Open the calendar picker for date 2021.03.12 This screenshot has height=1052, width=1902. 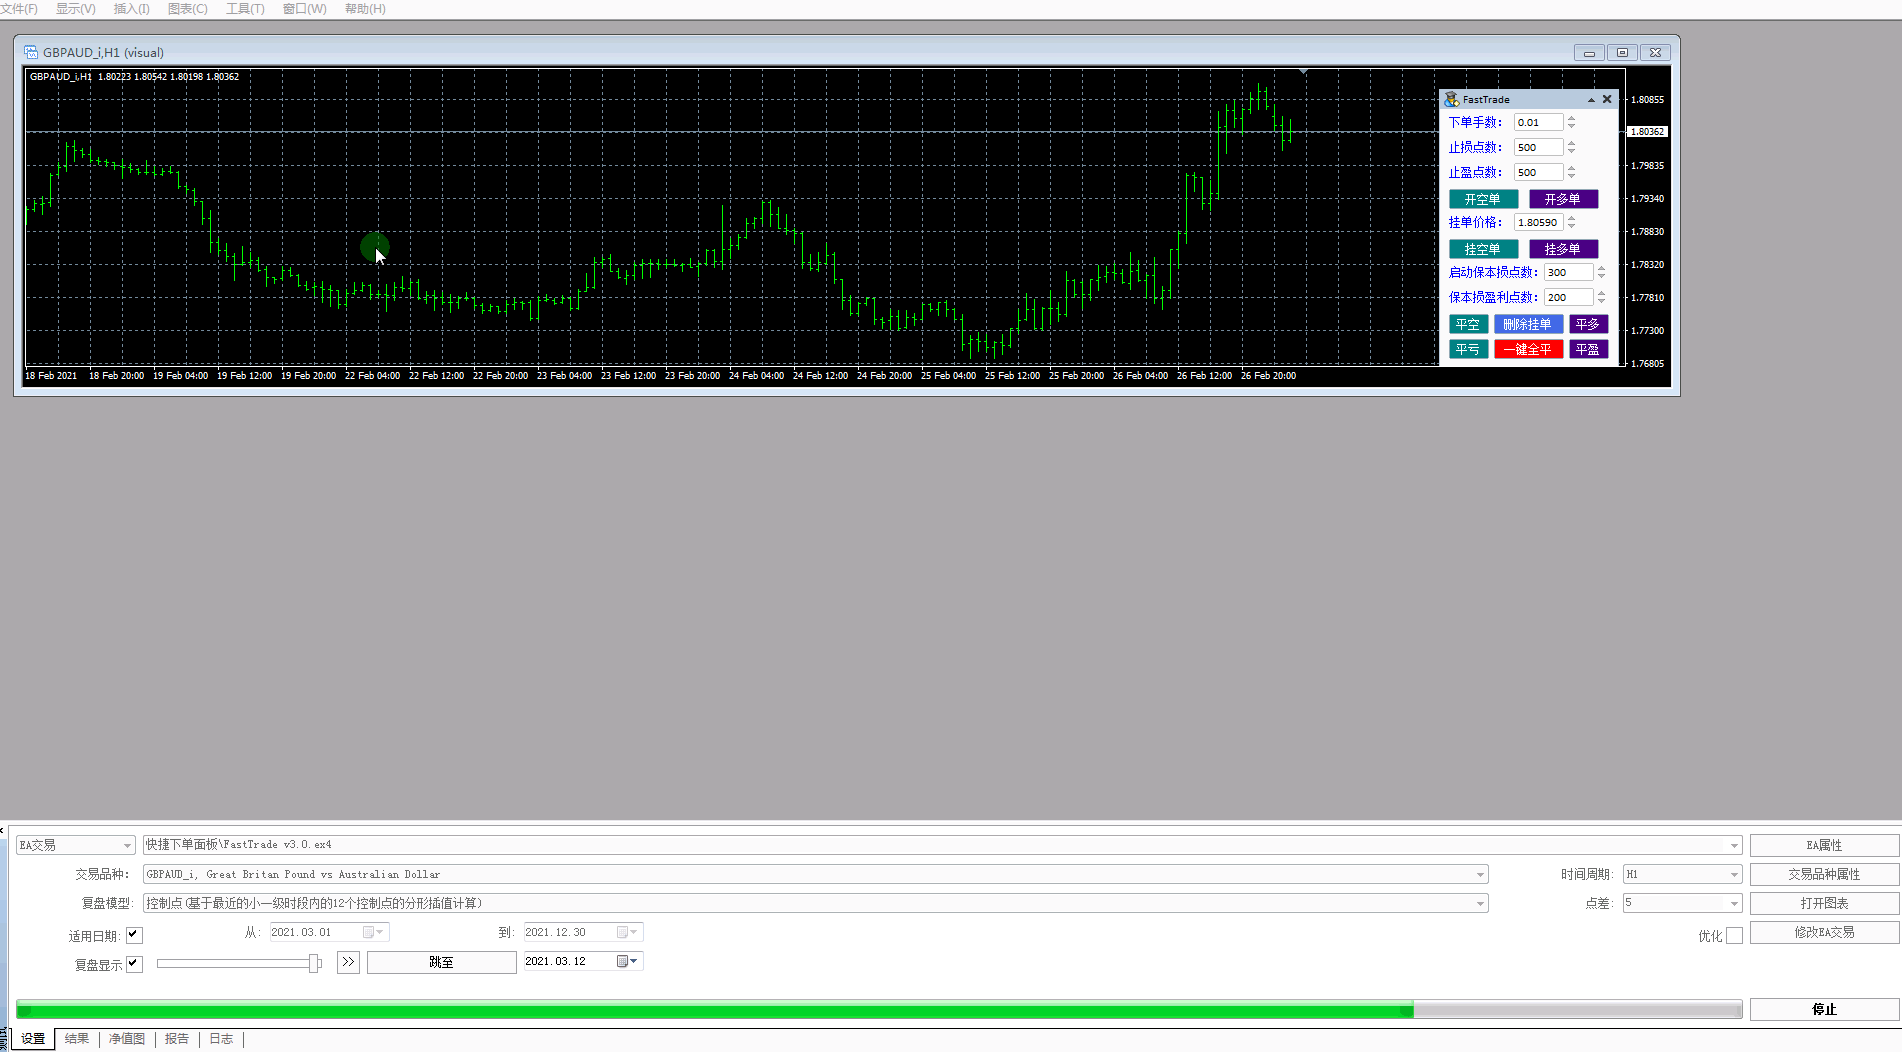coord(626,962)
